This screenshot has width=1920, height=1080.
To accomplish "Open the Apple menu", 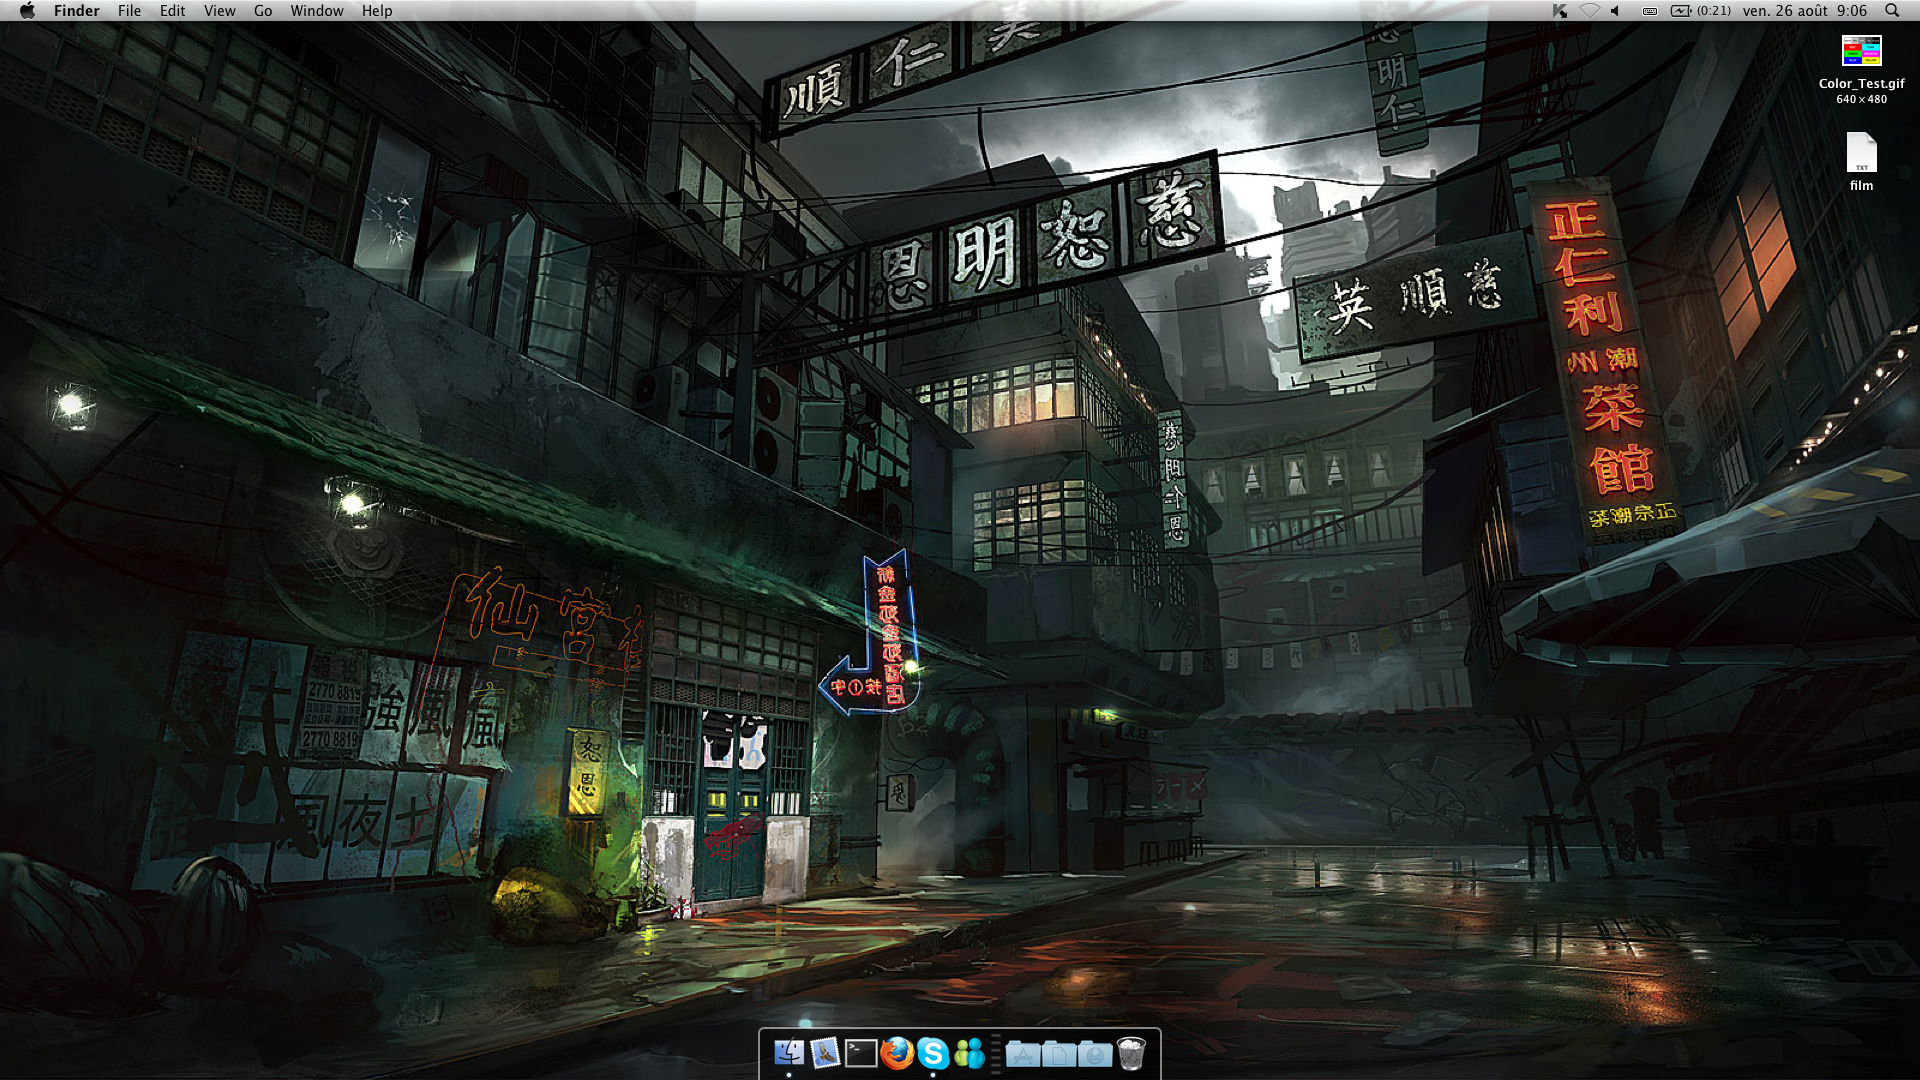I will (x=27, y=11).
